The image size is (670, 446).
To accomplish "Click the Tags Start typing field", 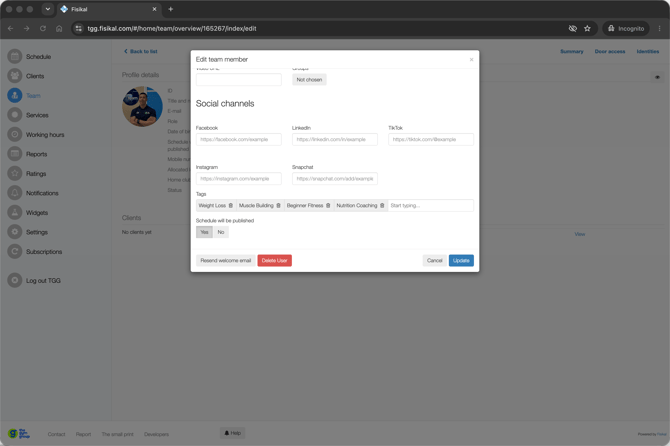I will [x=430, y=205].
